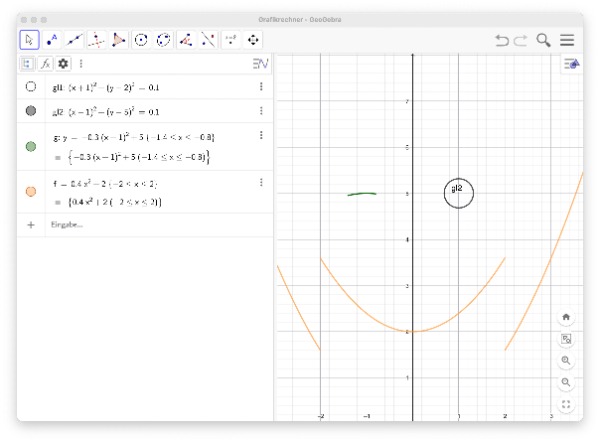The image size is (600, 442).
Task: Click the zoom to fit button
Action: [566, 339]
